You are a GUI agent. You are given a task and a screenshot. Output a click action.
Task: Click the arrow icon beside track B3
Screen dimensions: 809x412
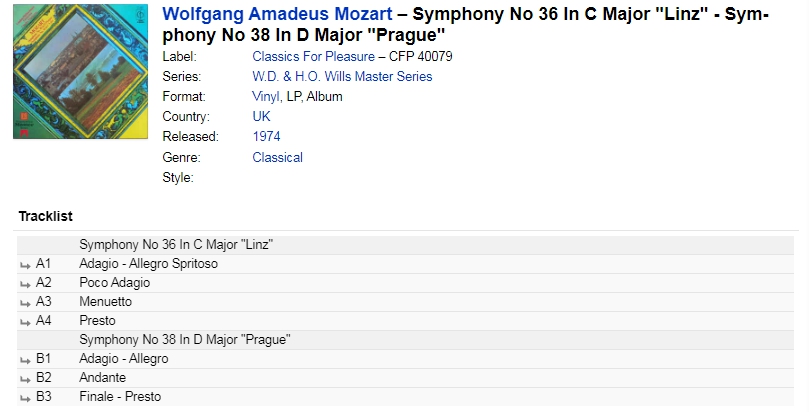(x=25, y=399)
